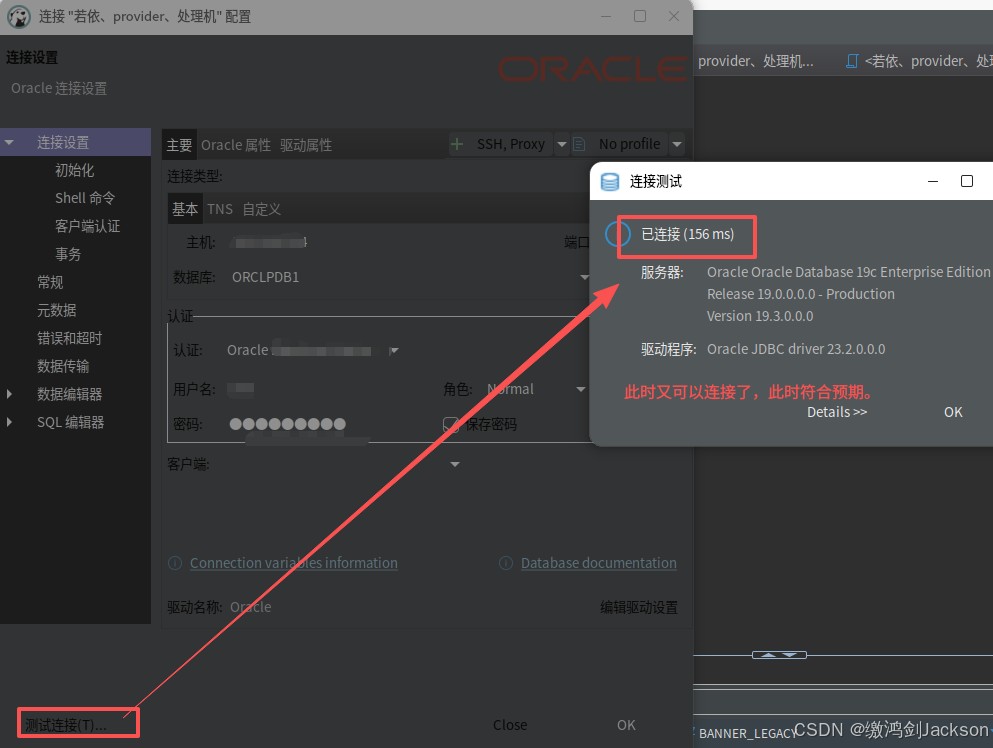
Task: Click the database icon in the 连接测试 title bar
Action: [610, 182]
